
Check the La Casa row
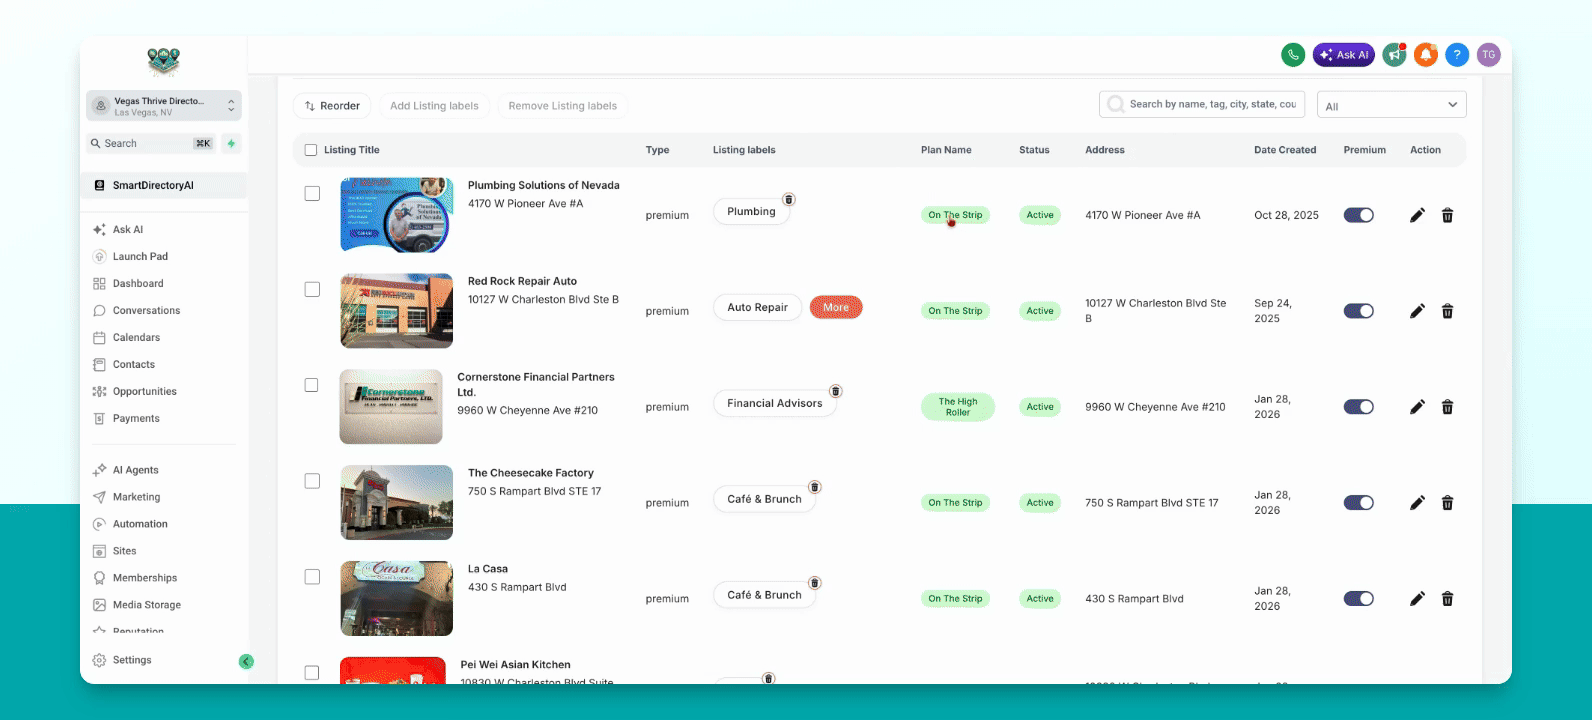point(312,577)
